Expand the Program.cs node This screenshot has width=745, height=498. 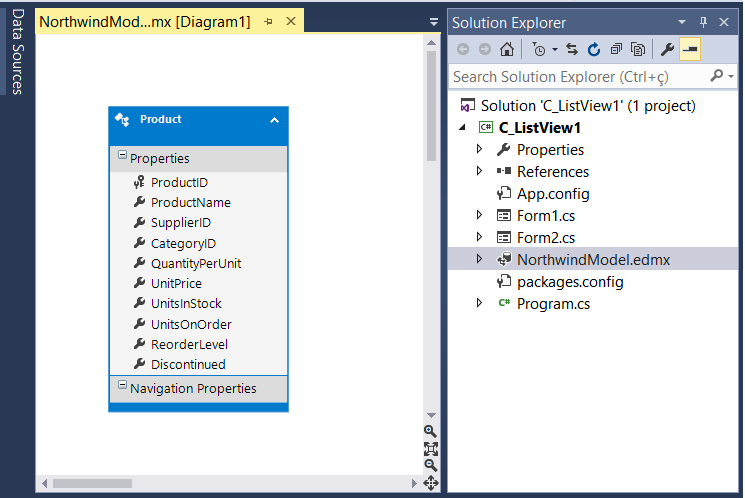point(479,303)
